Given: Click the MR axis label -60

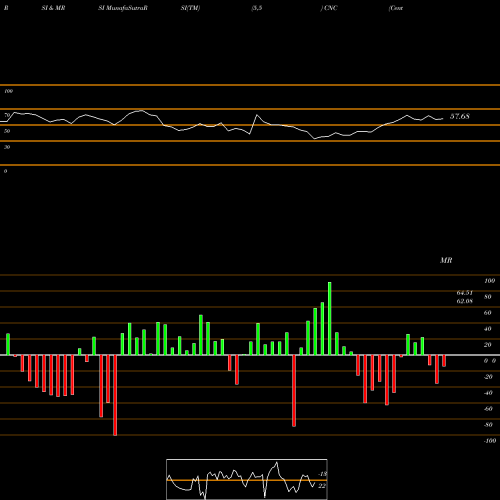Looking at the screenshot, I should coord(488,409).
